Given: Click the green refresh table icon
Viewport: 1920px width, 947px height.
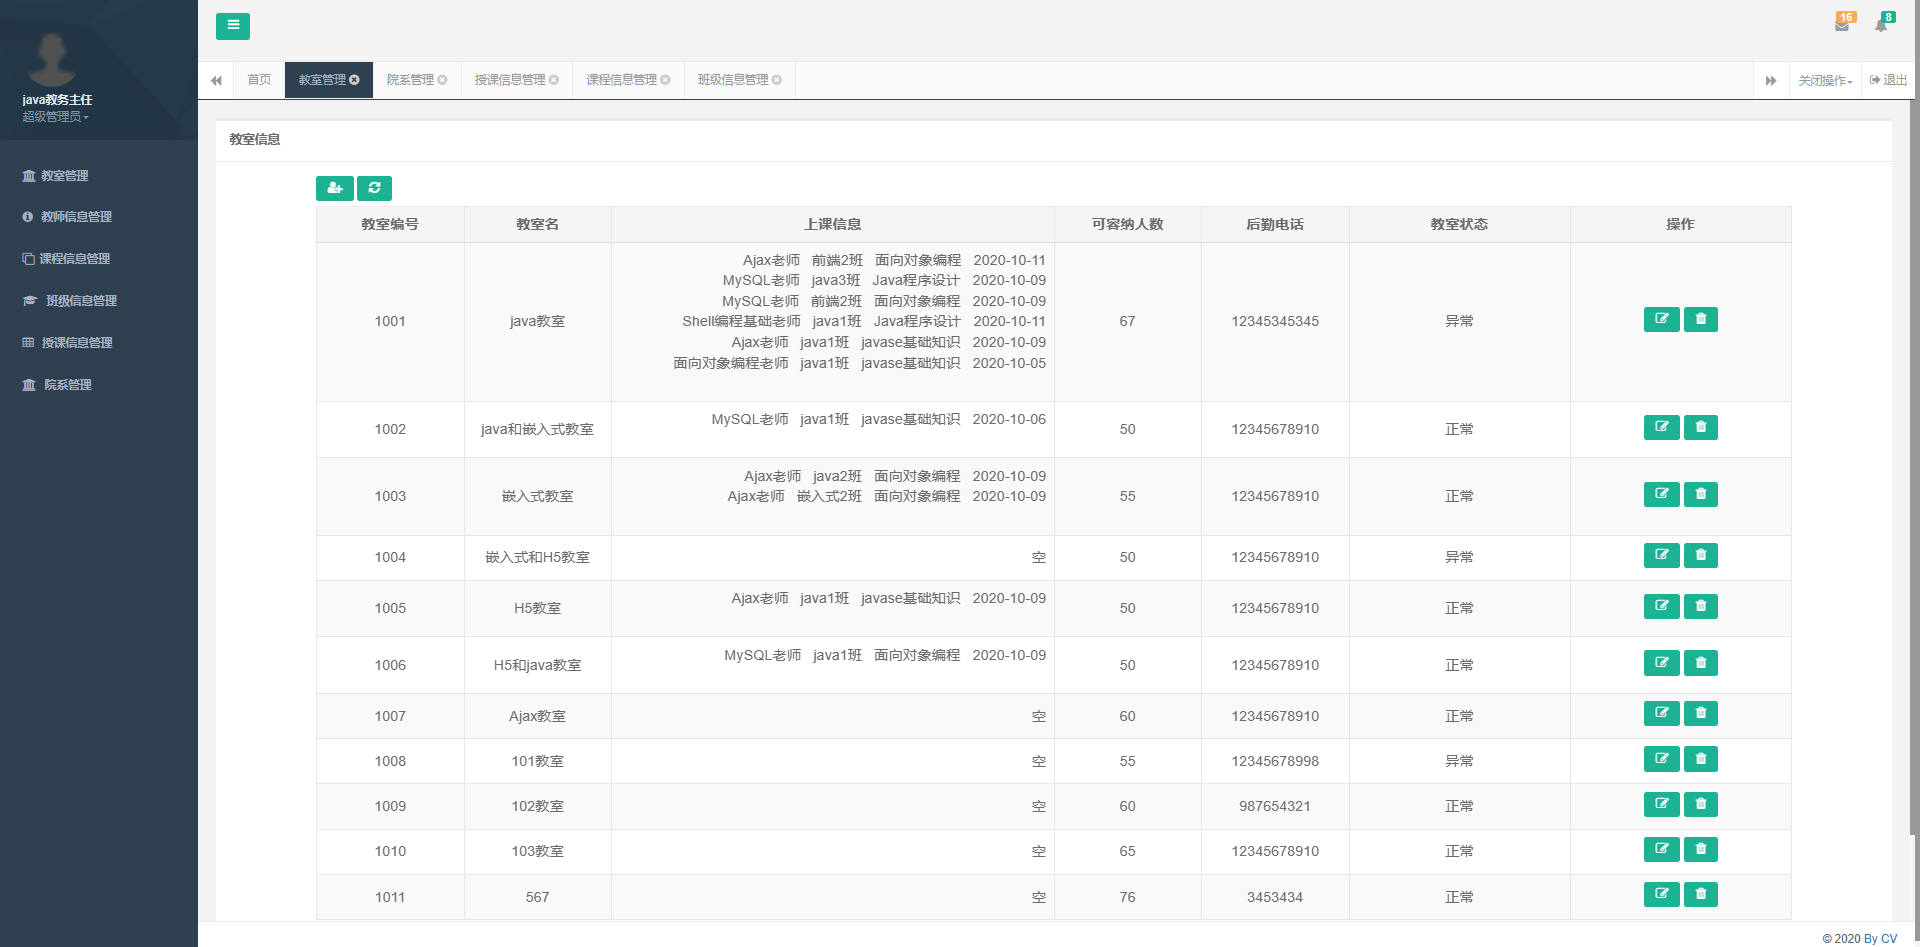Looking at the screenshot, I should click(x=374, y=188).
